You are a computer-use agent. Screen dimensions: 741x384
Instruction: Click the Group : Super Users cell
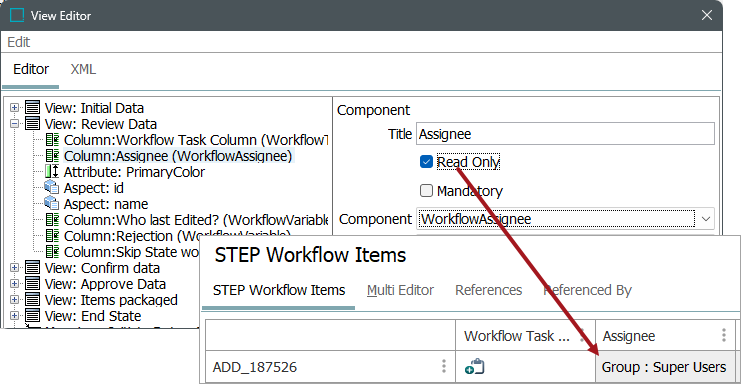pyautogui.click(x=664, y=367)
